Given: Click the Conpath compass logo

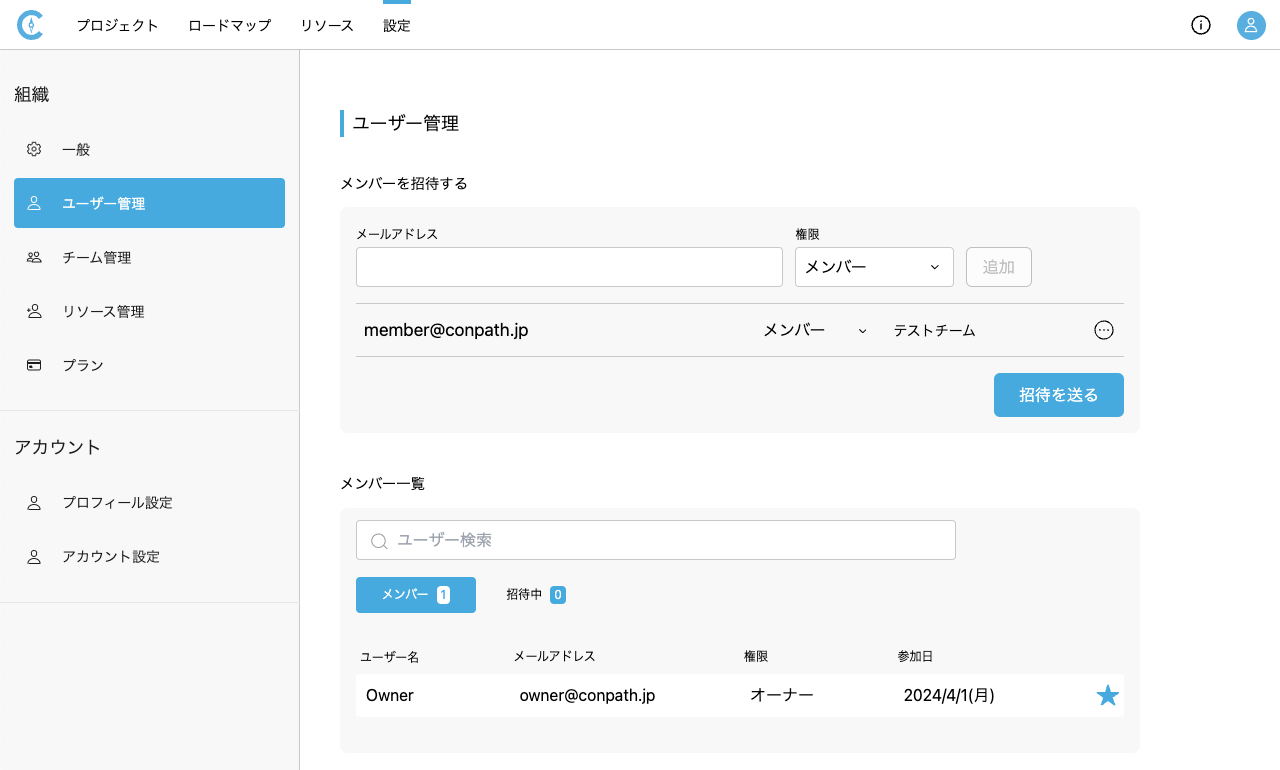Looking at the screenshot, I should pyautogui.click(x=30, y=25).
